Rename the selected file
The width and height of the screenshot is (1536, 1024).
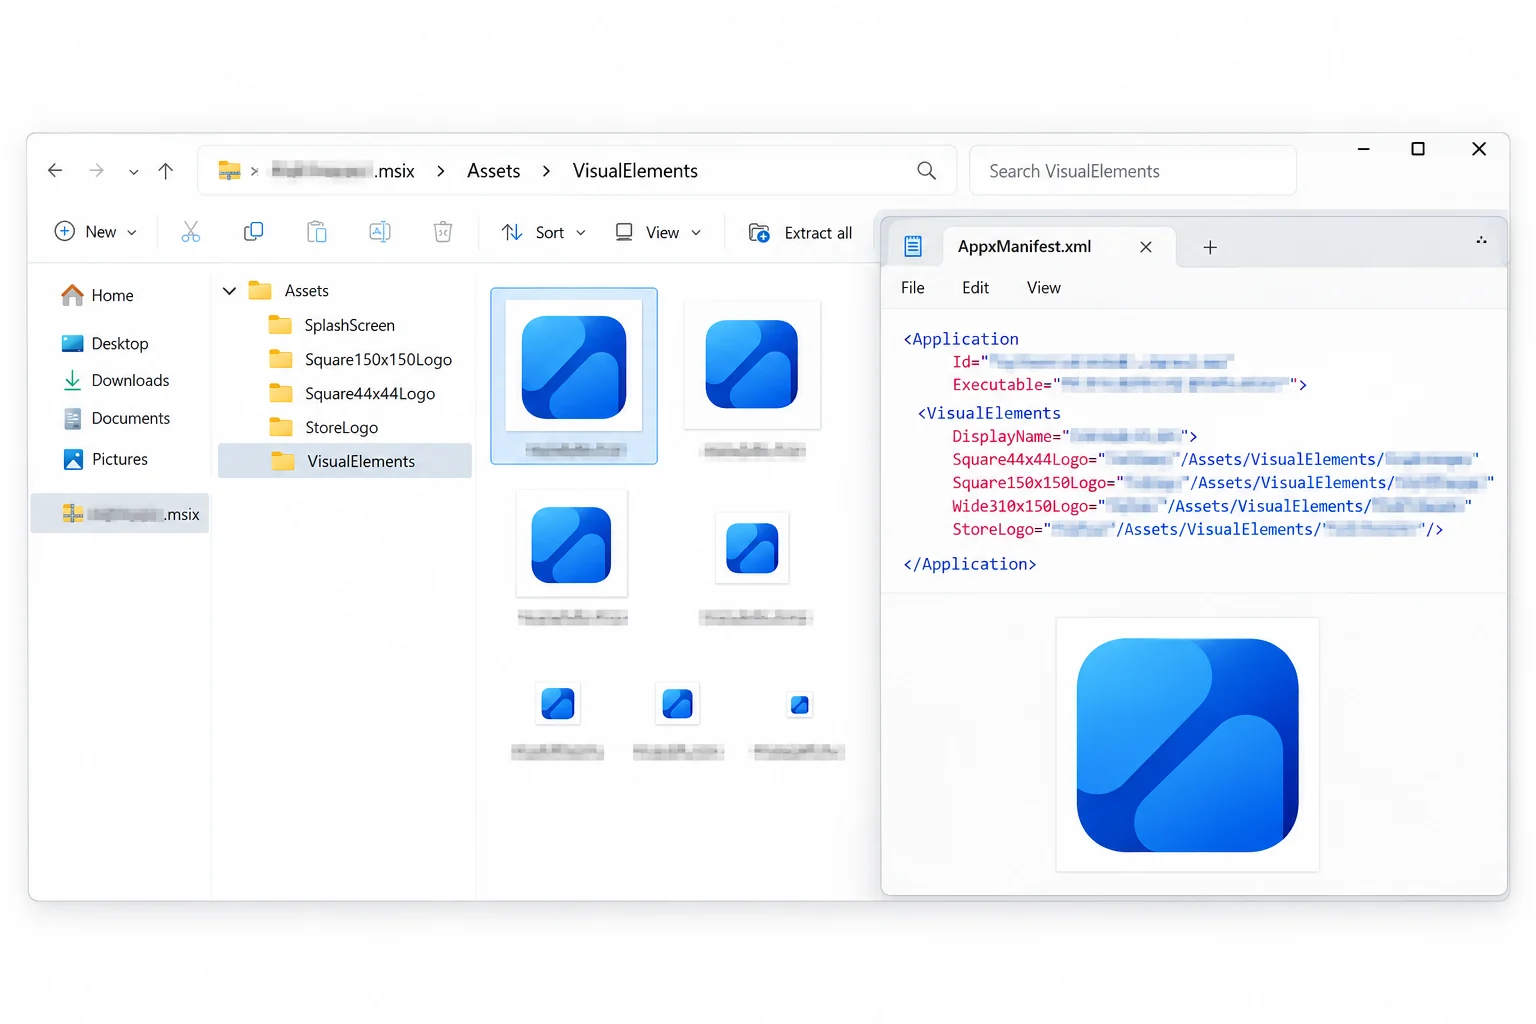[x=380, y=232]
